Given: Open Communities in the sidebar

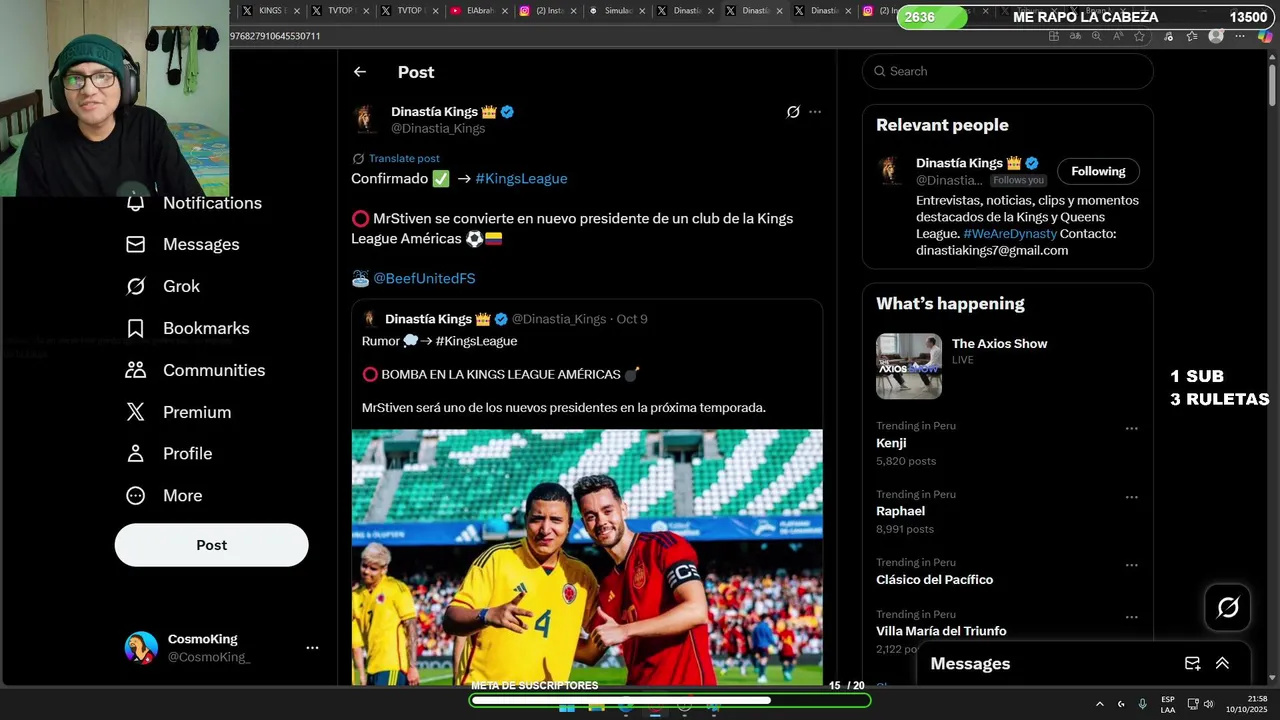Looking at the screenshot, I should point(195,370).
